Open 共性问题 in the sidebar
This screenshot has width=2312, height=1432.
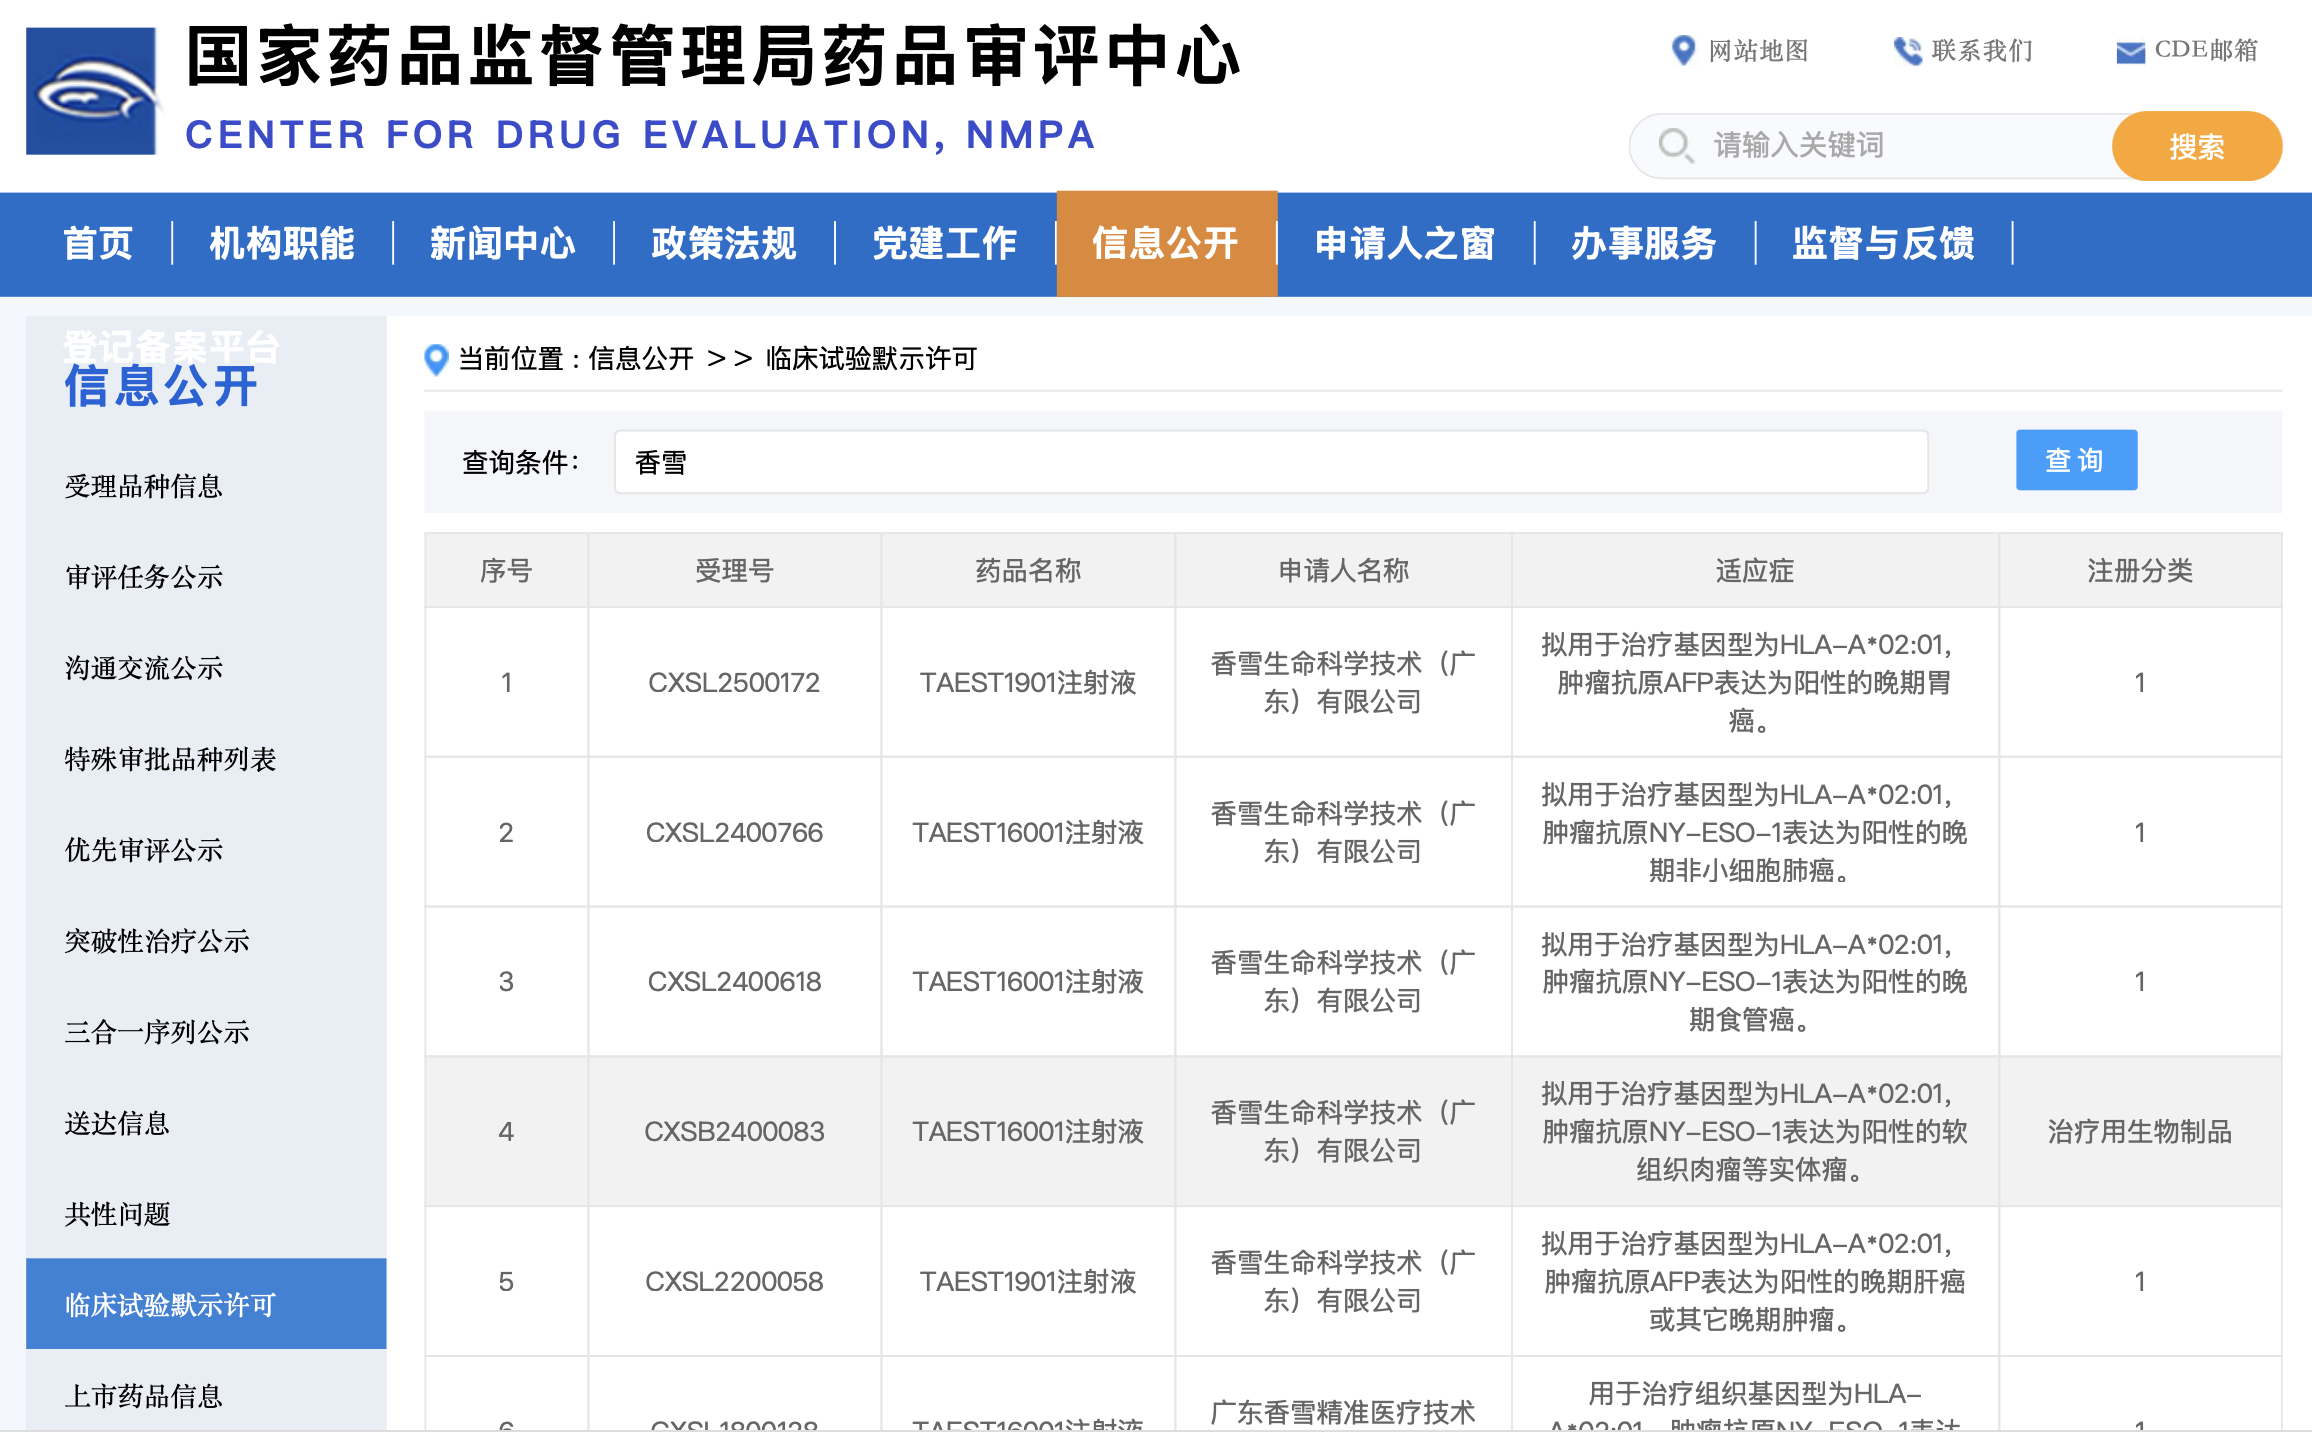click(x=118, y=1214)
